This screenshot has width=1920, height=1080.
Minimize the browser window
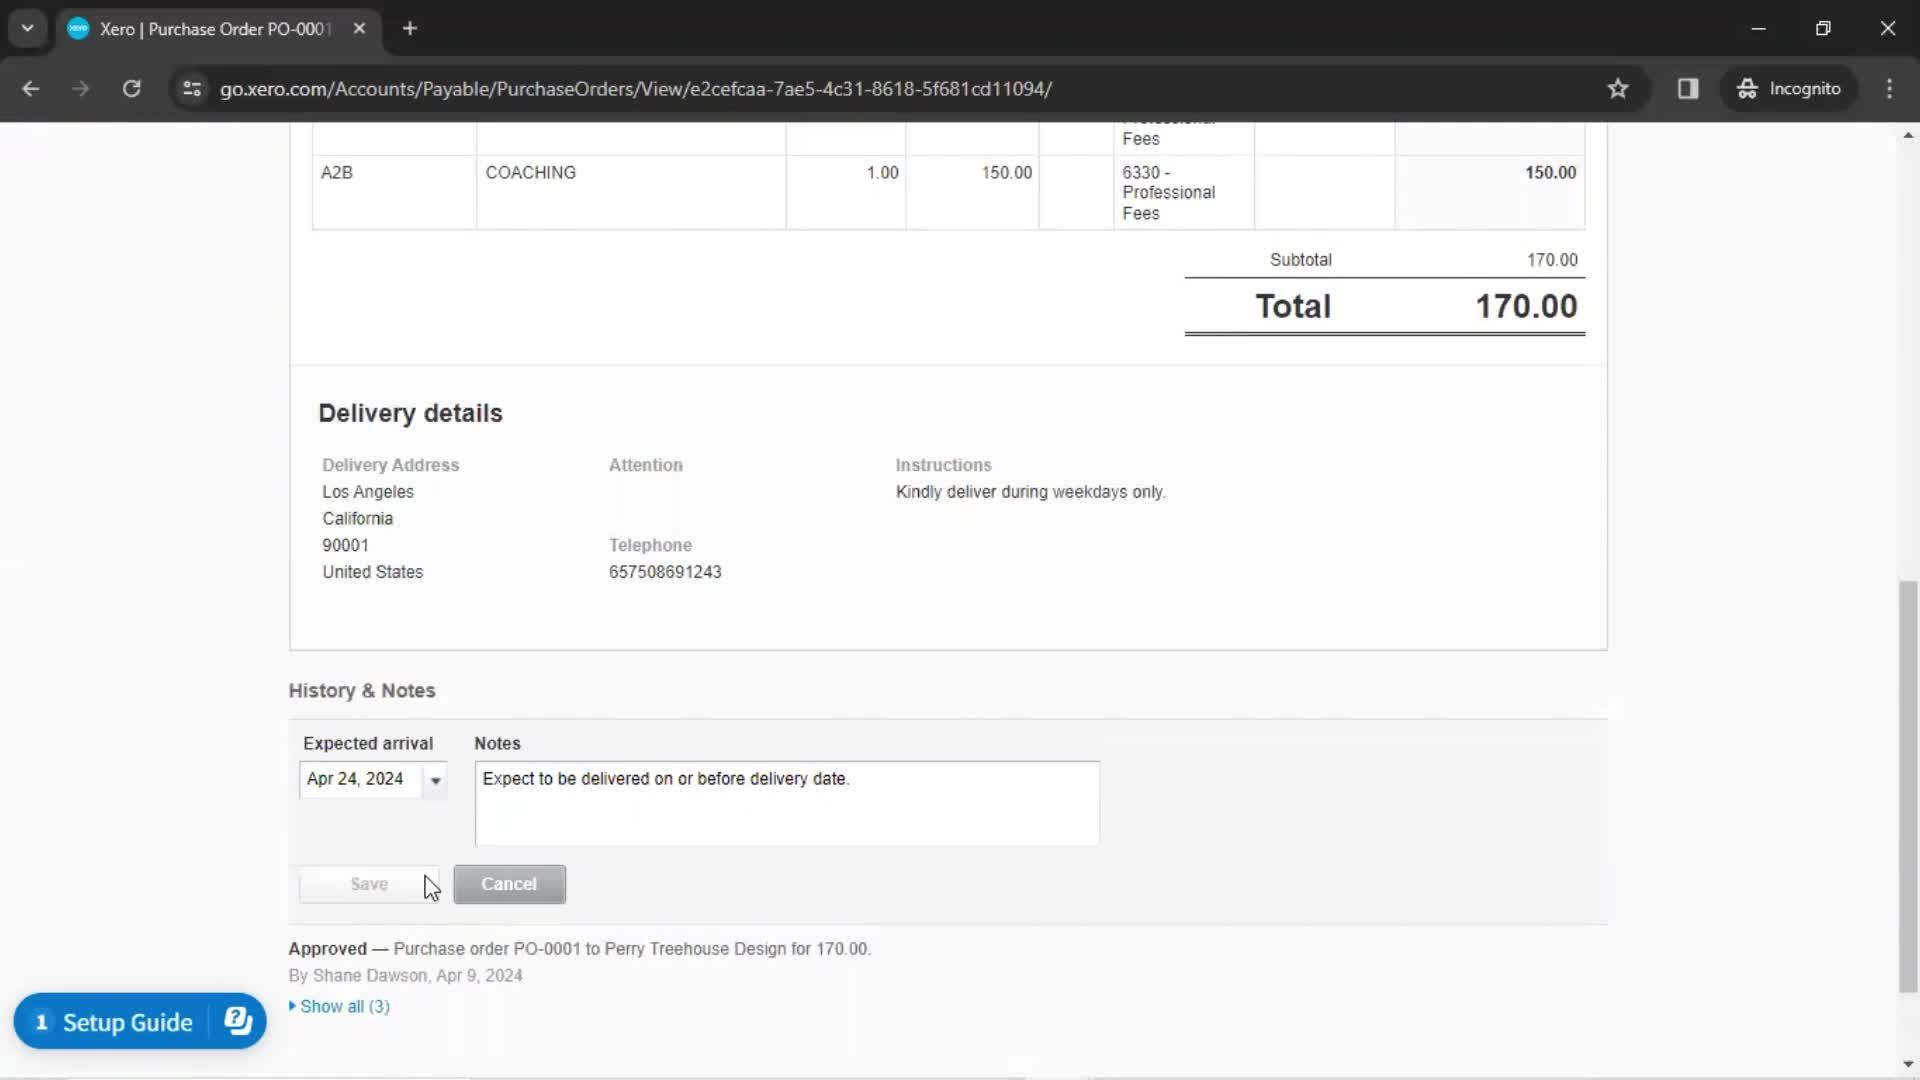[x=1759, y=28]
